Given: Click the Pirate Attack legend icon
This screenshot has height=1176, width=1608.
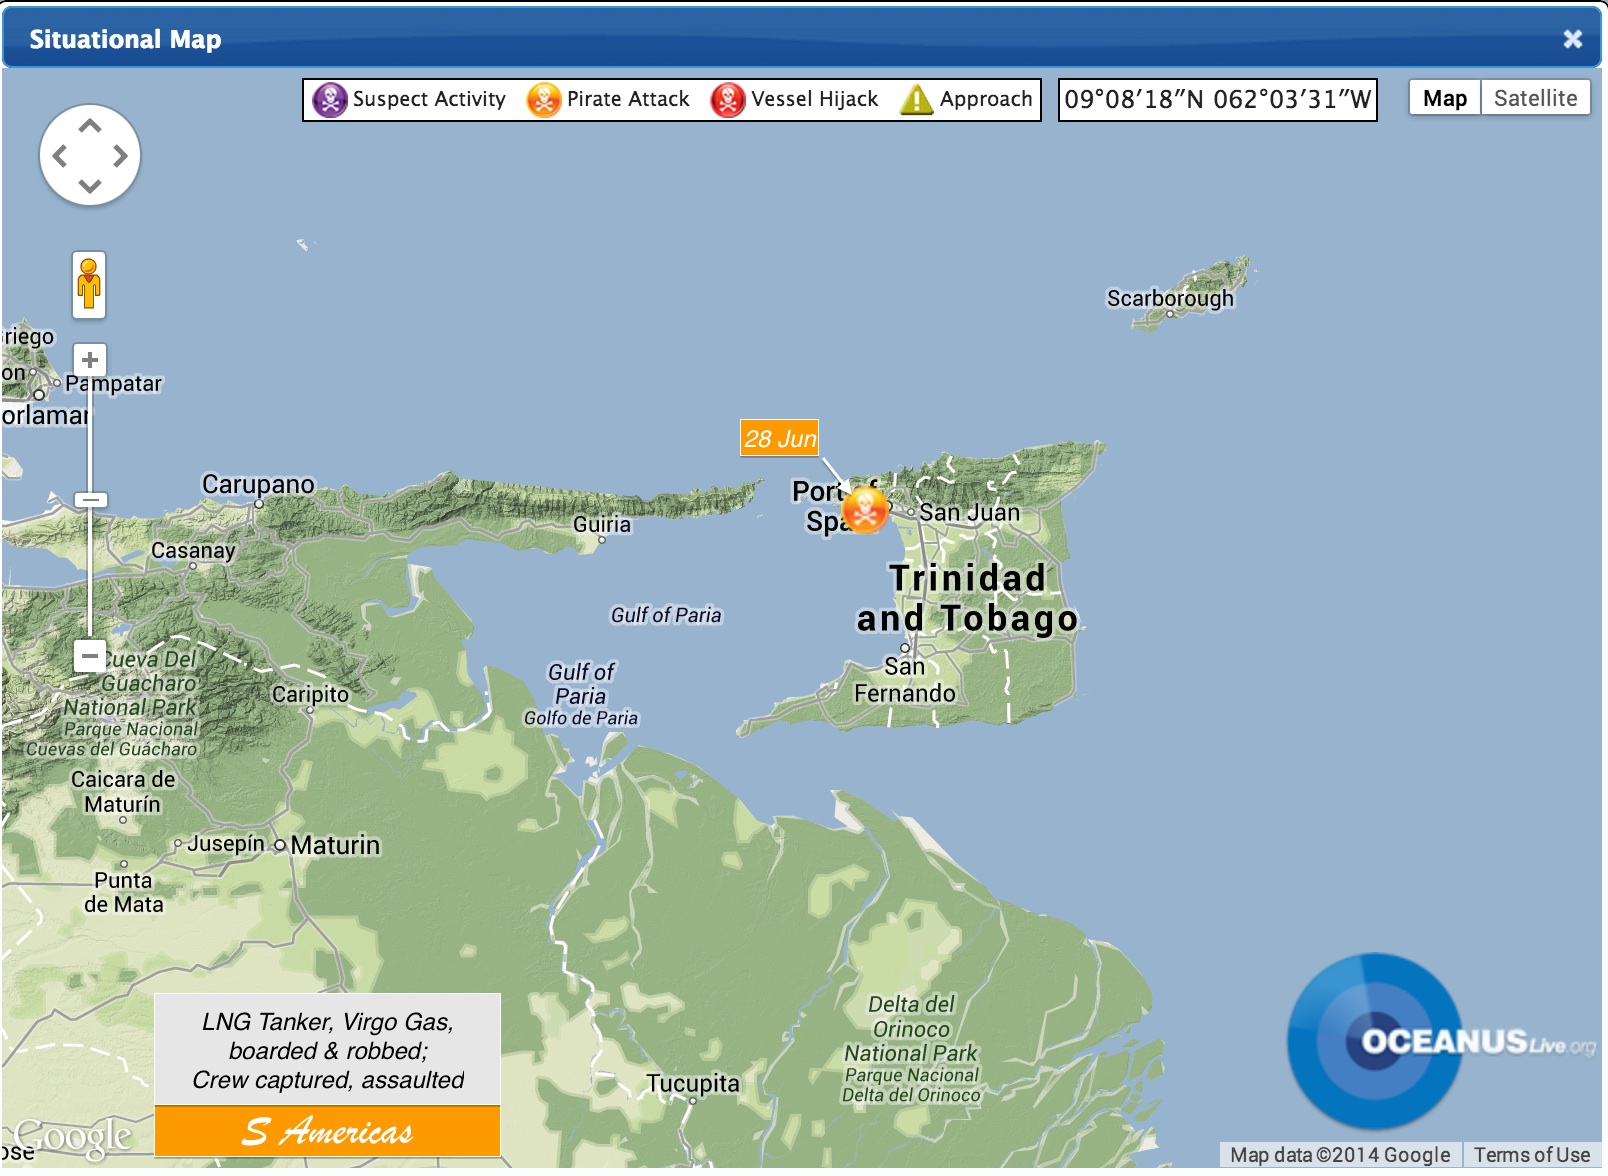Looking at the screenshot, I should click(x=543, y=99).
